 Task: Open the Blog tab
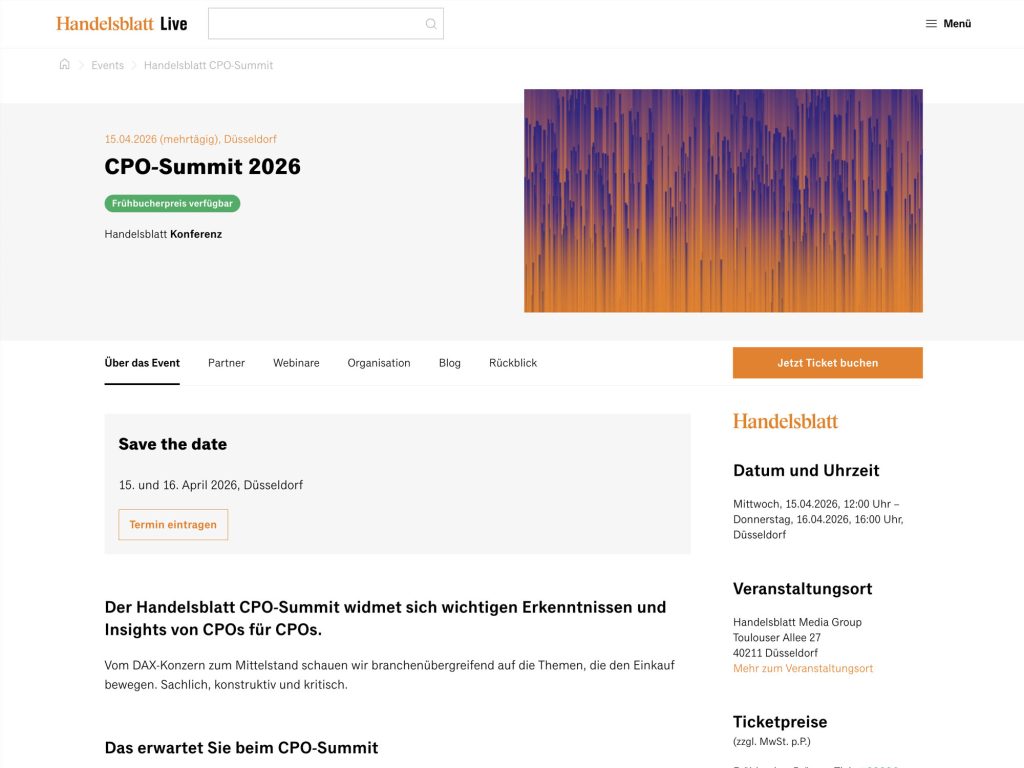tap(449, 363)
